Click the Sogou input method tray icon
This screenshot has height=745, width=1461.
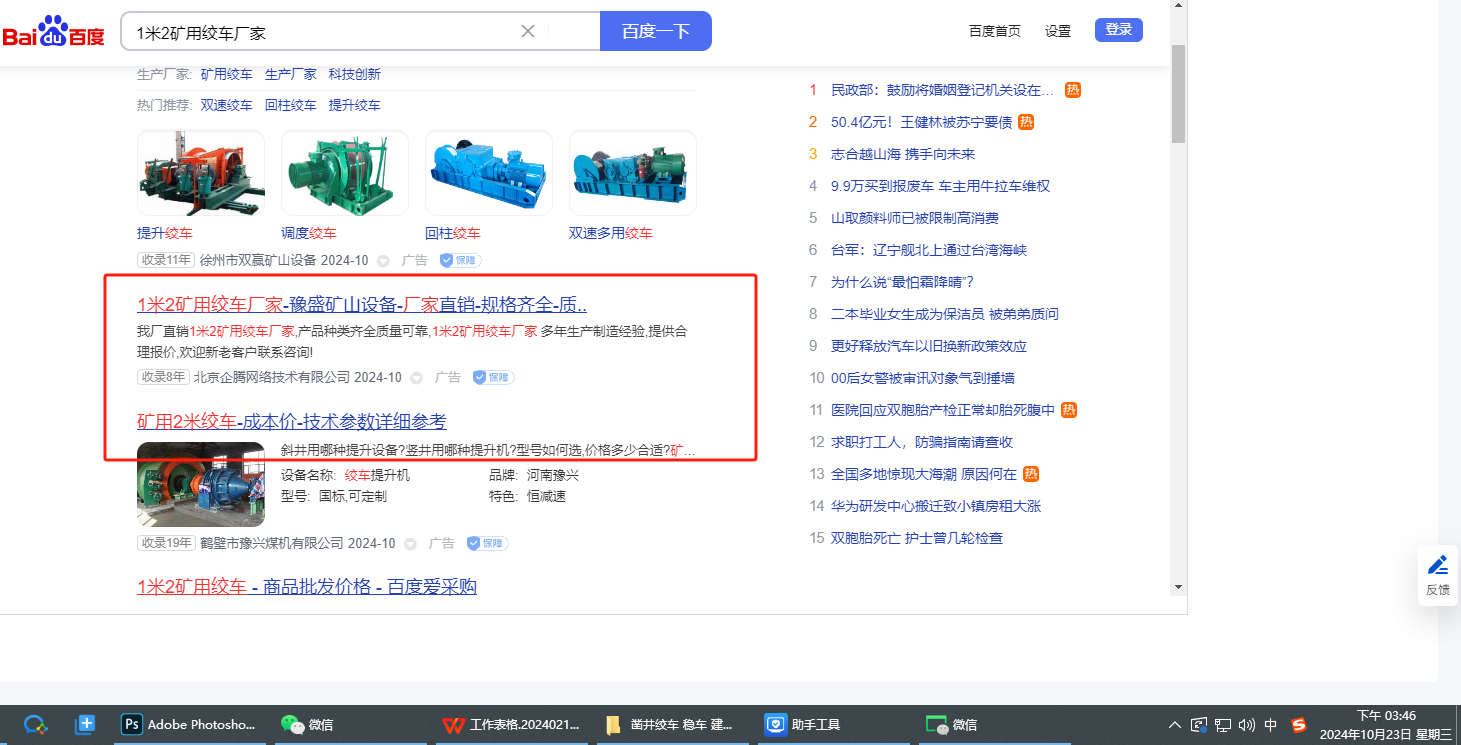(x=1299, y=724)
